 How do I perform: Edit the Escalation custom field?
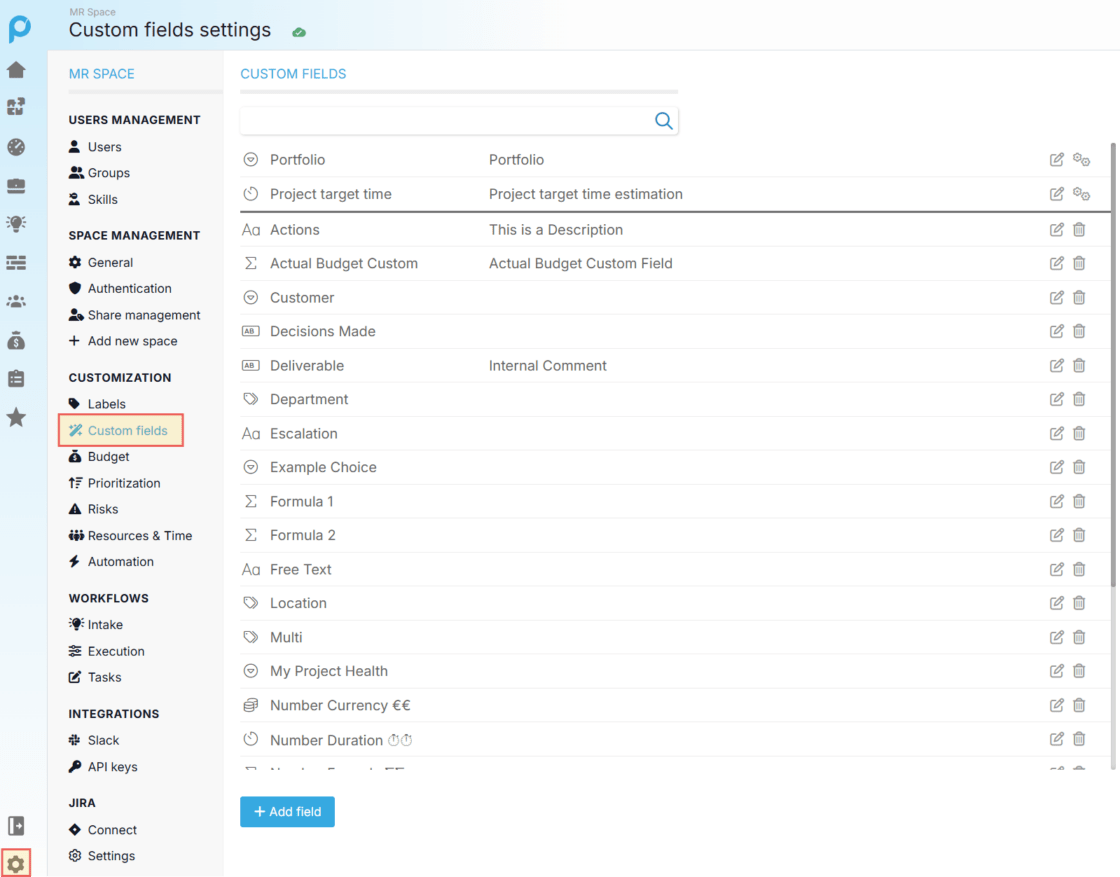pyautogui.click(x=1056, y=433)
